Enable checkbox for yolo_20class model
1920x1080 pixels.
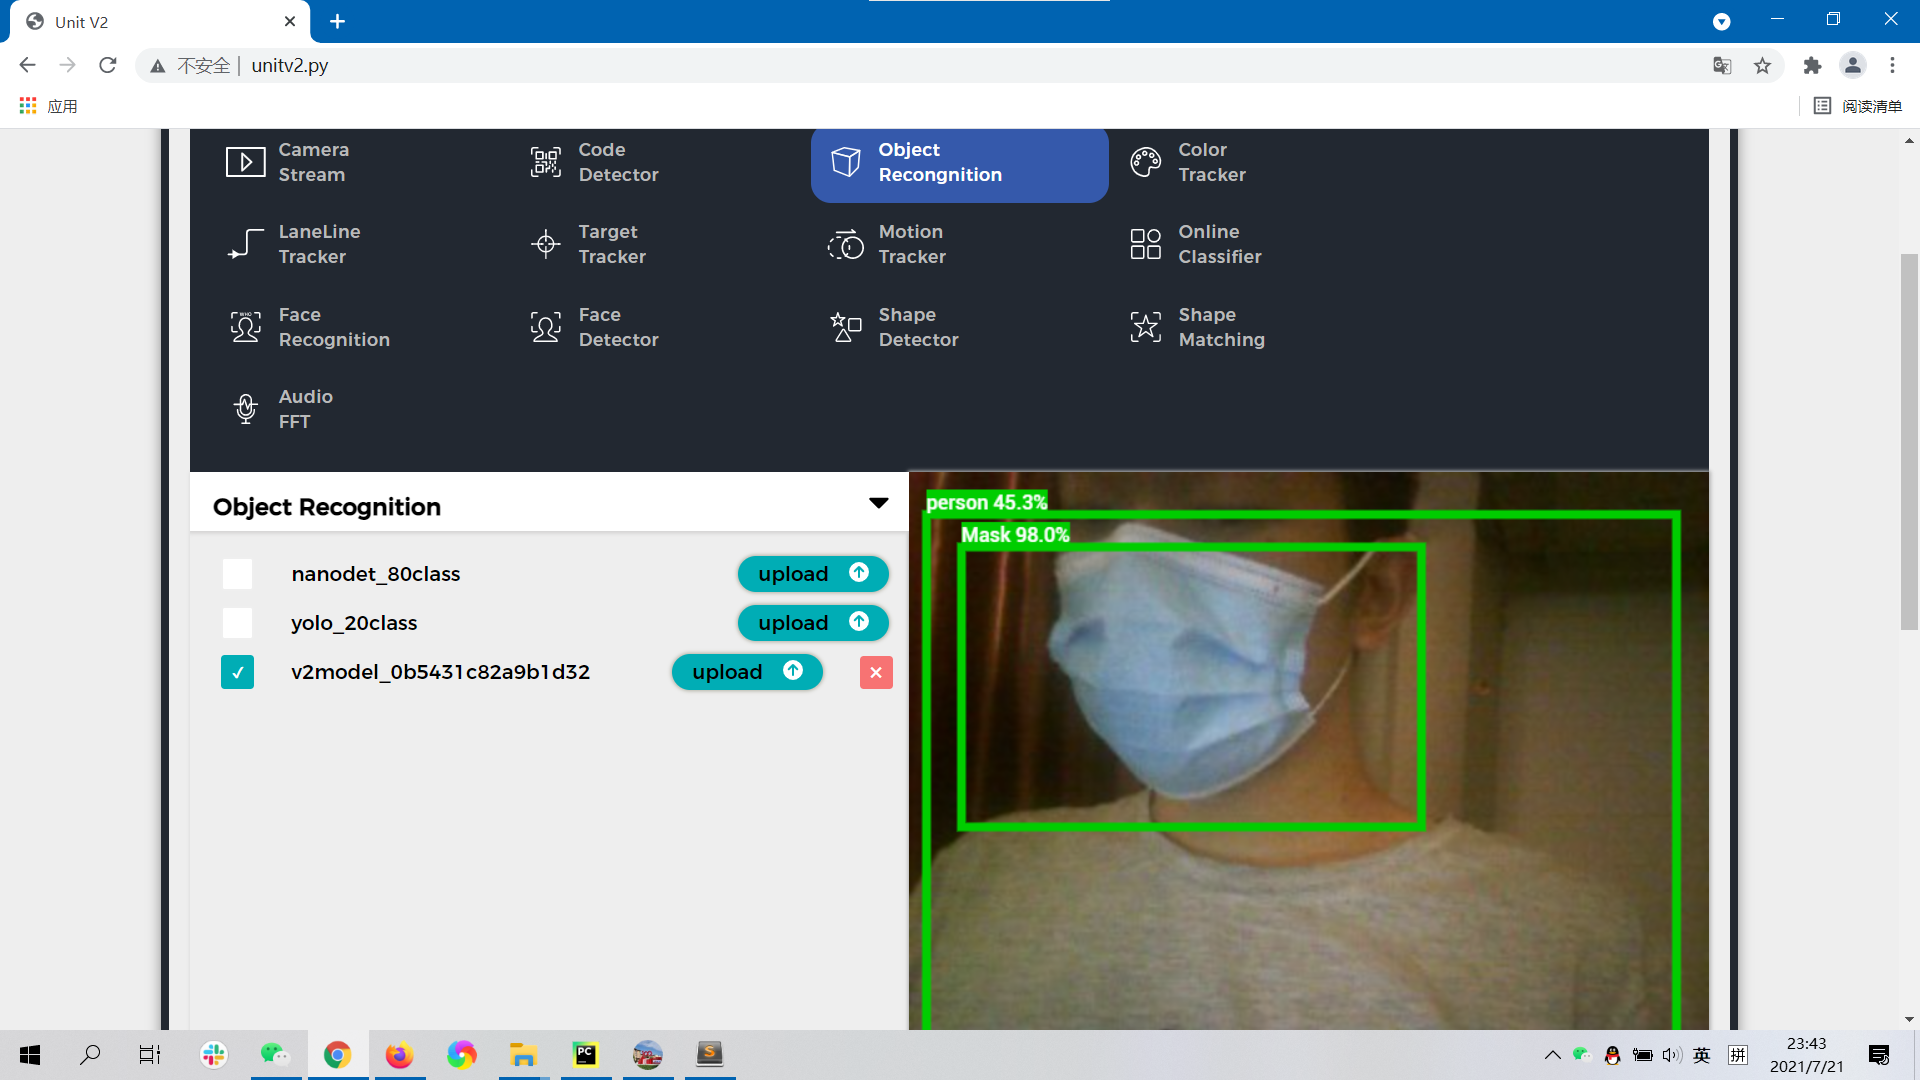[x=237, y=622]
